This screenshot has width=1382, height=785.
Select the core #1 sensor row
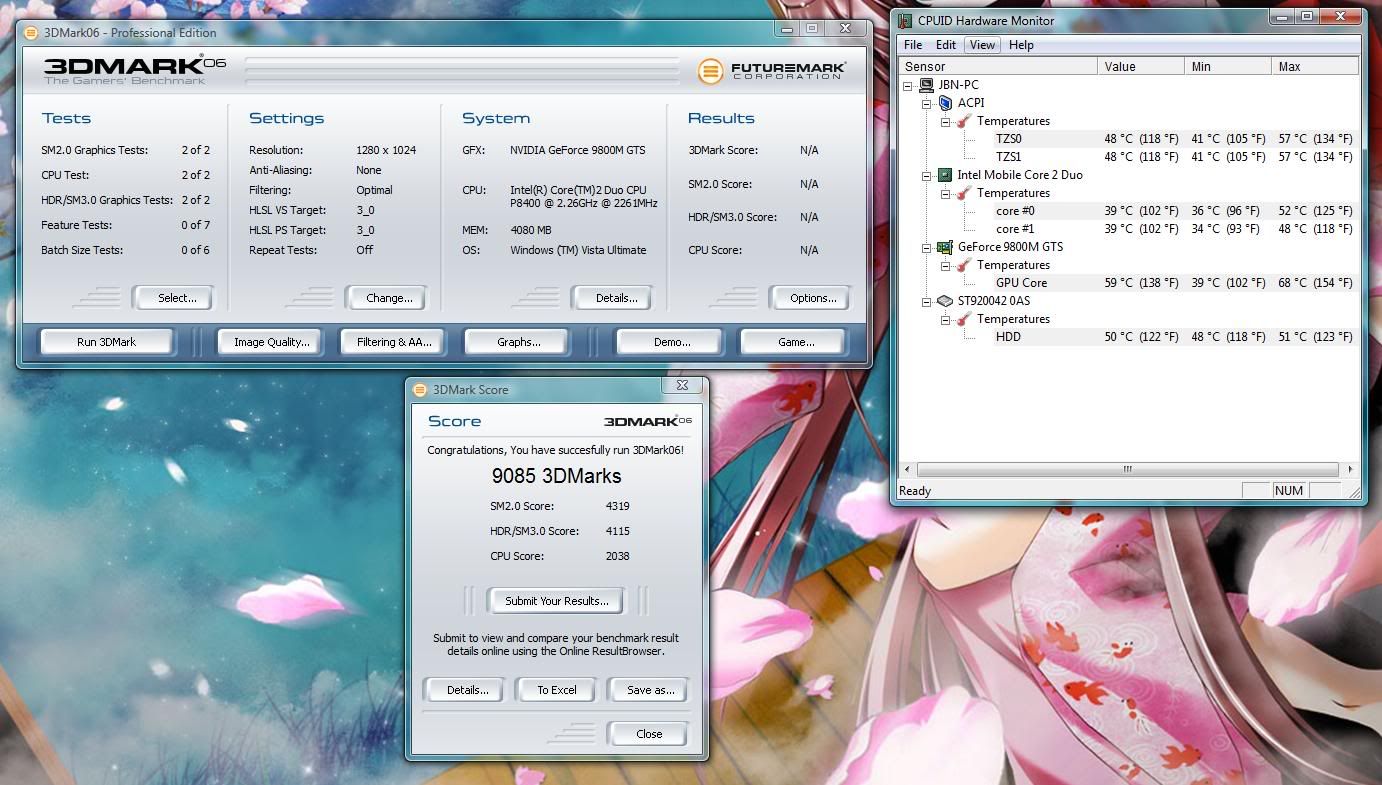pos(1128,229)
